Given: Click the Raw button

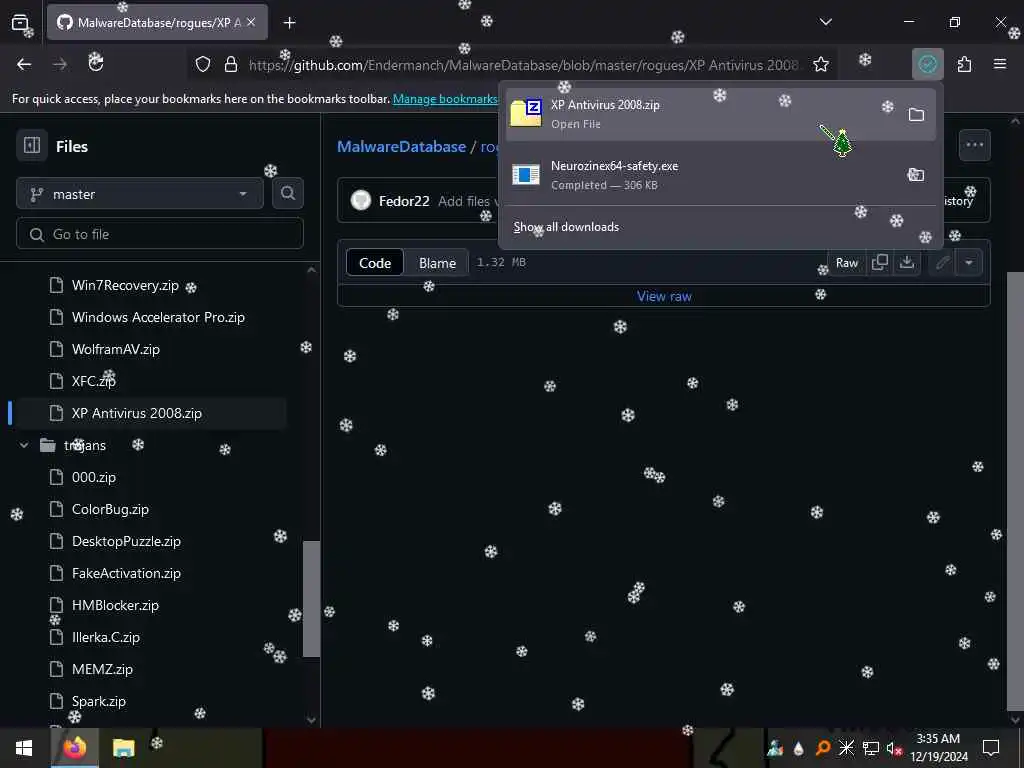Looking at the screenshot, I should [846, 263].
